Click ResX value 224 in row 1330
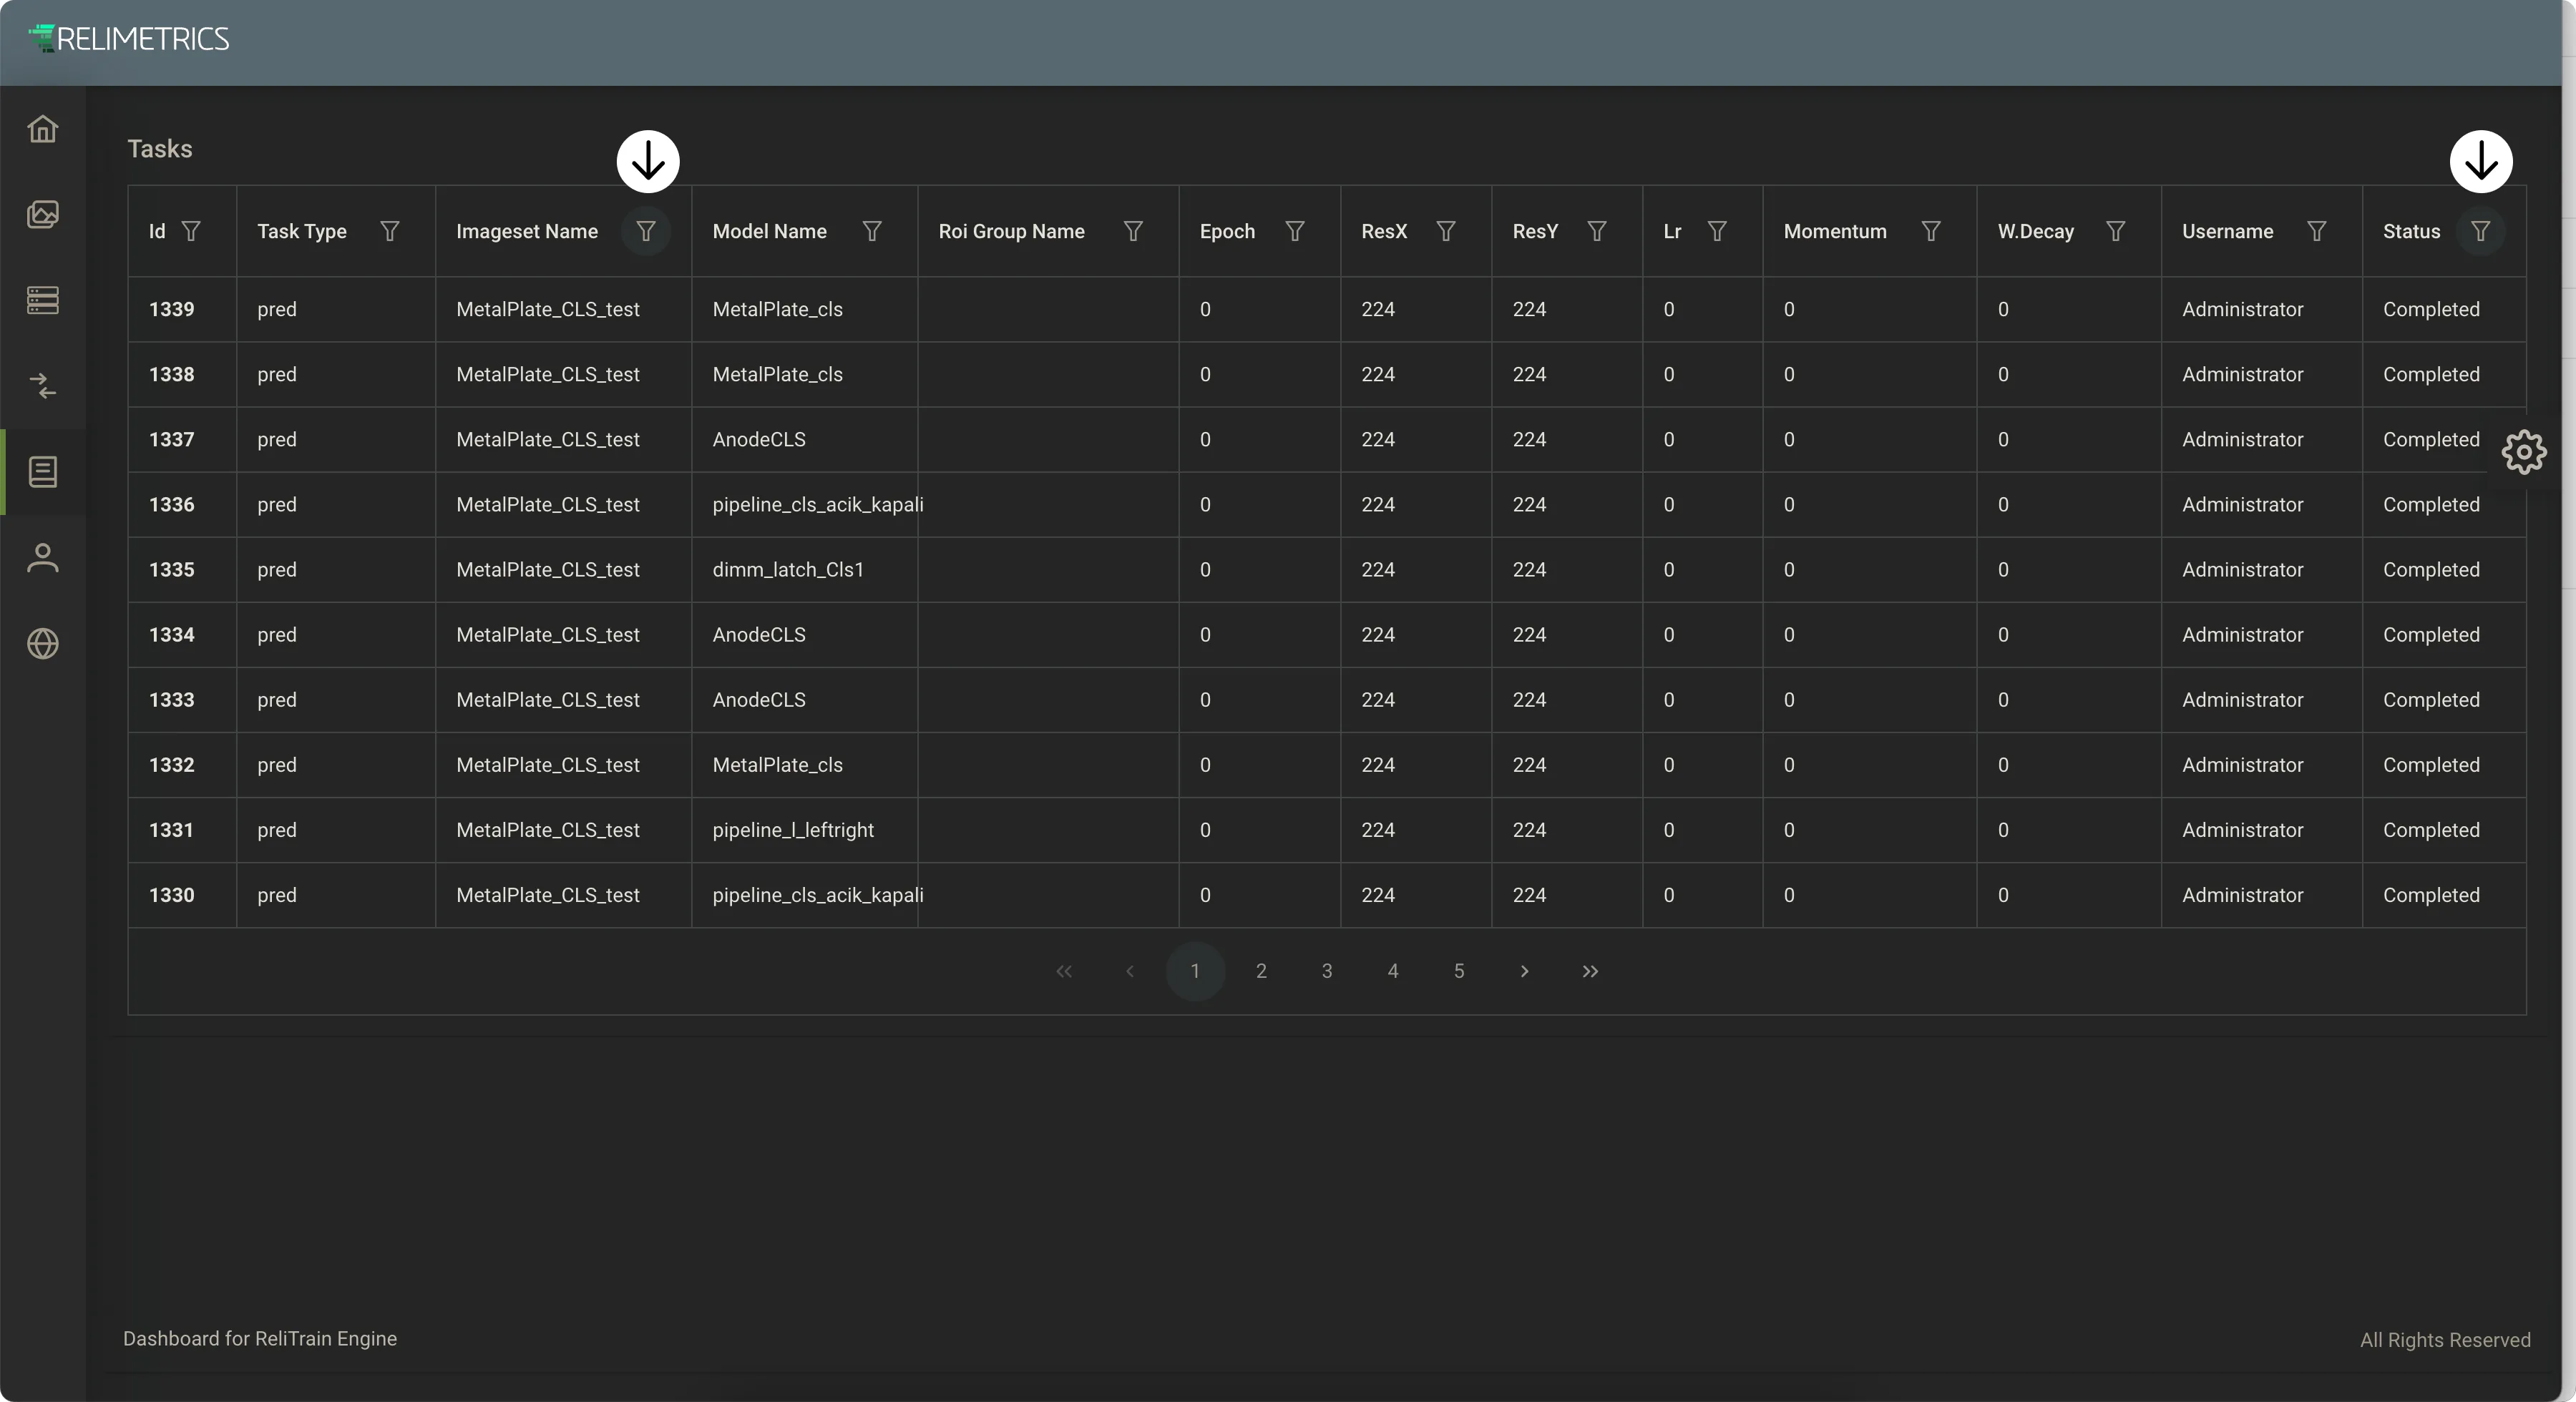This screenshot has width=2576, height=1402. 1378,894
